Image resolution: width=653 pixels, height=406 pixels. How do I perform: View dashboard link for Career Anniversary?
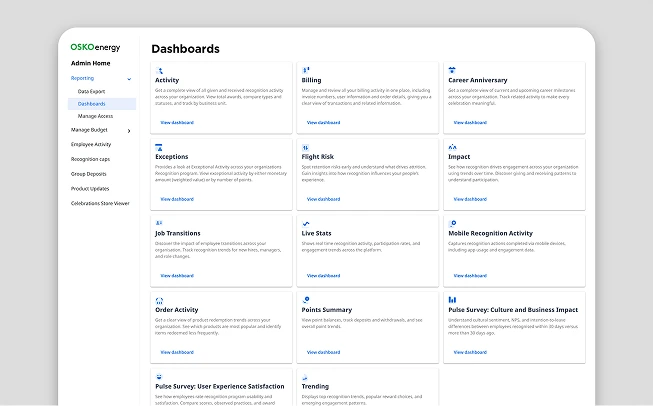click(470, 122)
